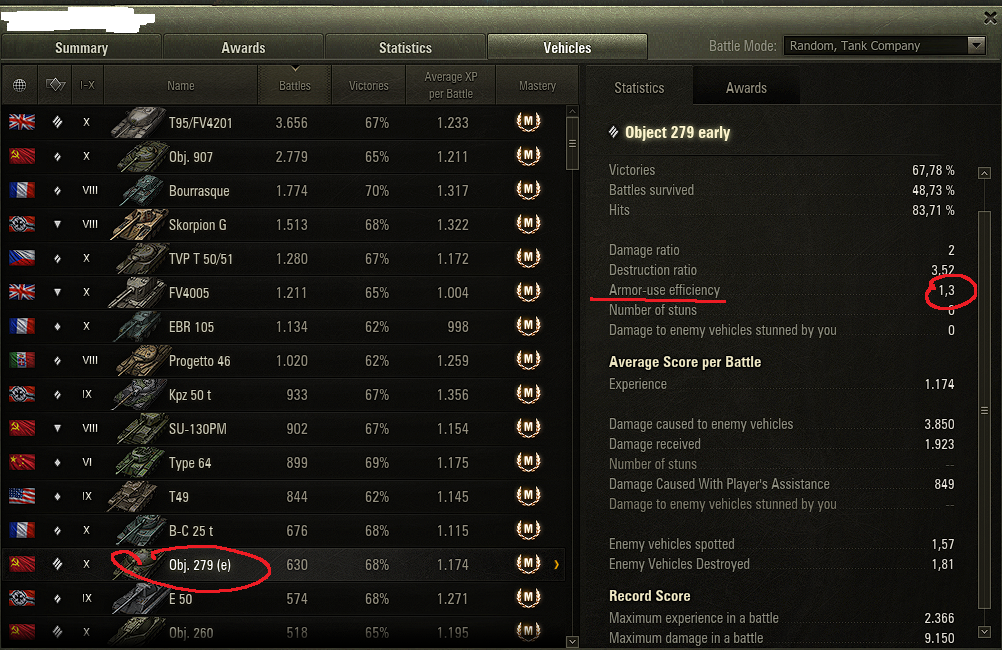Viewport: 1002px width, 650px height.
Task: Click the UK flag in FV4005 row
Action: coord(22,292)
